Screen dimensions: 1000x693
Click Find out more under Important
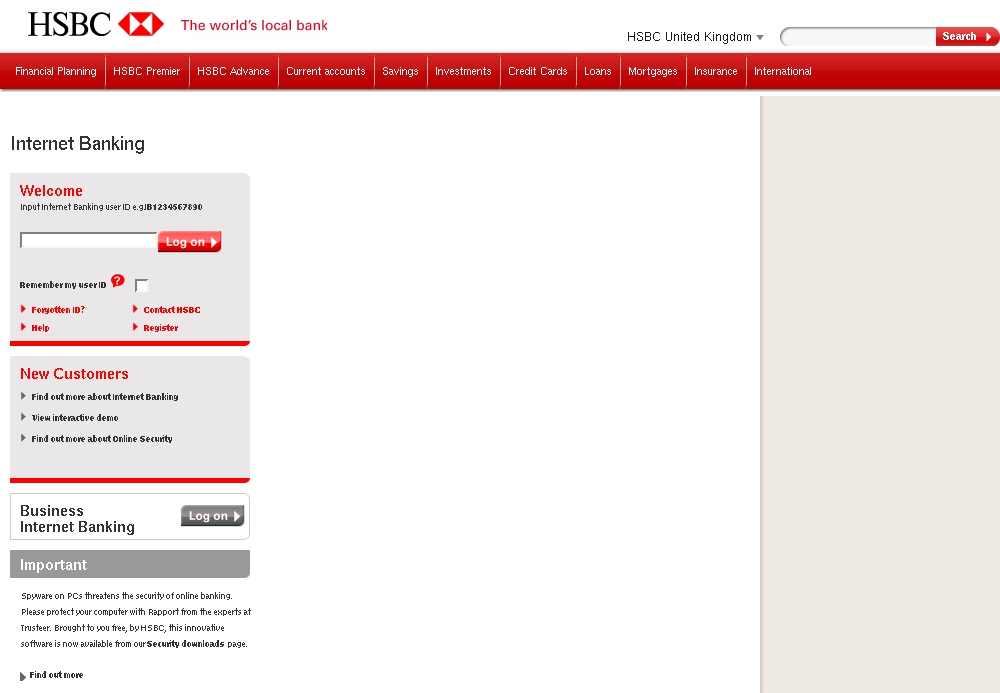pos(56,675)
